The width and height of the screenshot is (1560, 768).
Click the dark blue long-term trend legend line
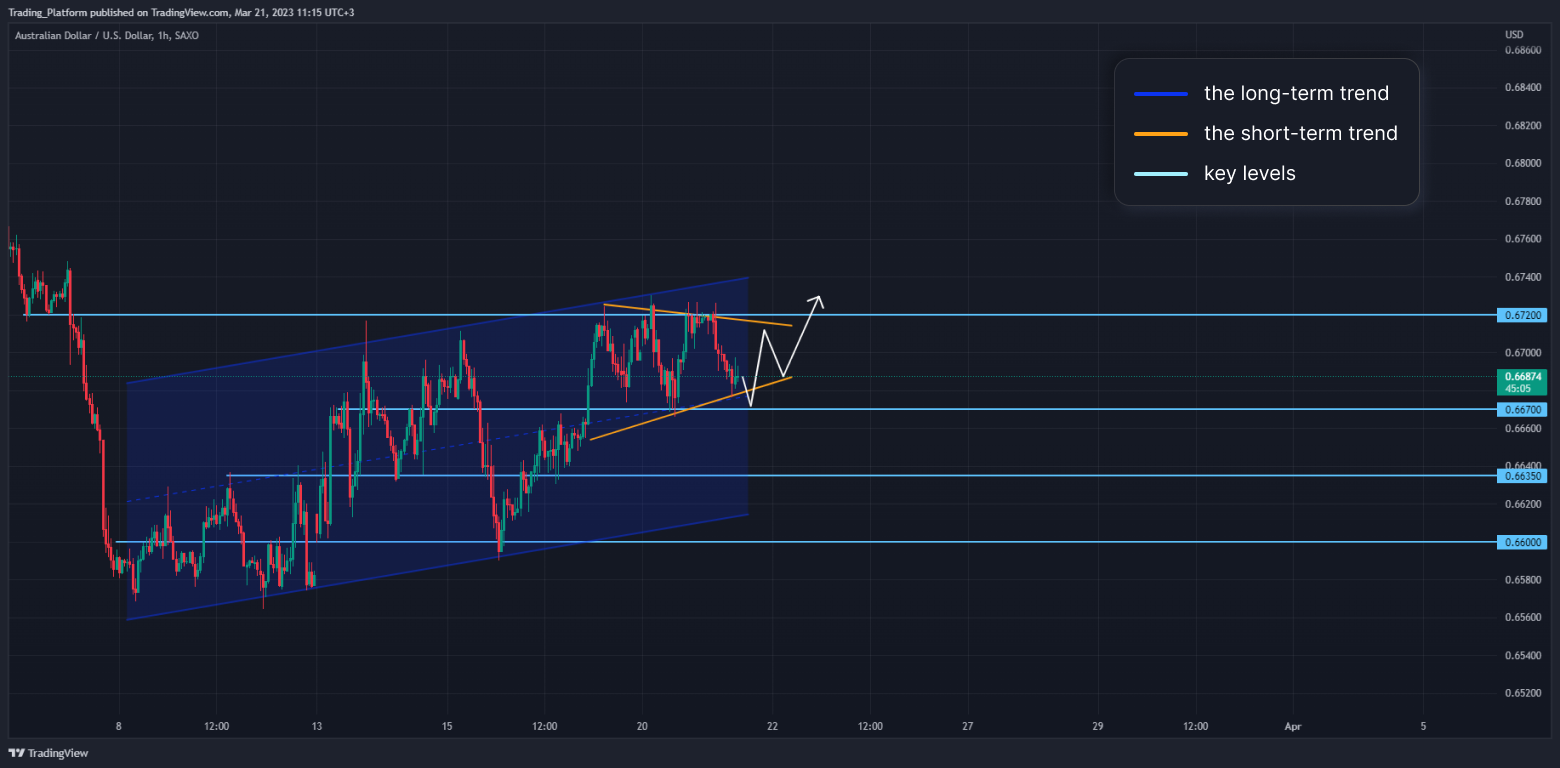pyautogui.click(x=1161, y=94)
